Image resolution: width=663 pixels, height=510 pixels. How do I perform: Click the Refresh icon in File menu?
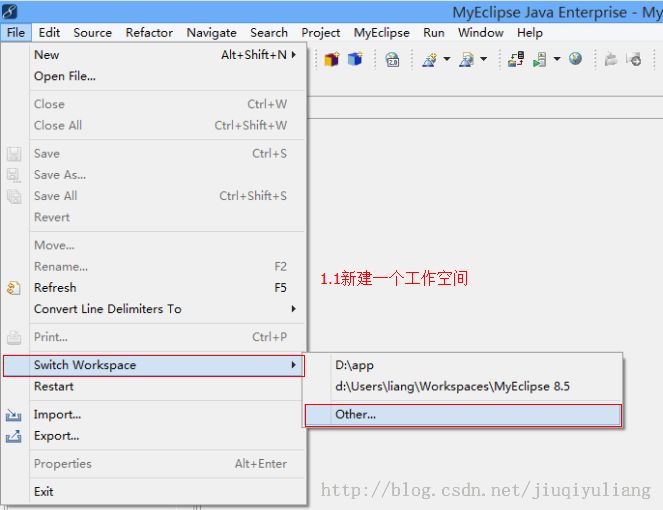[x=14, y=288]
